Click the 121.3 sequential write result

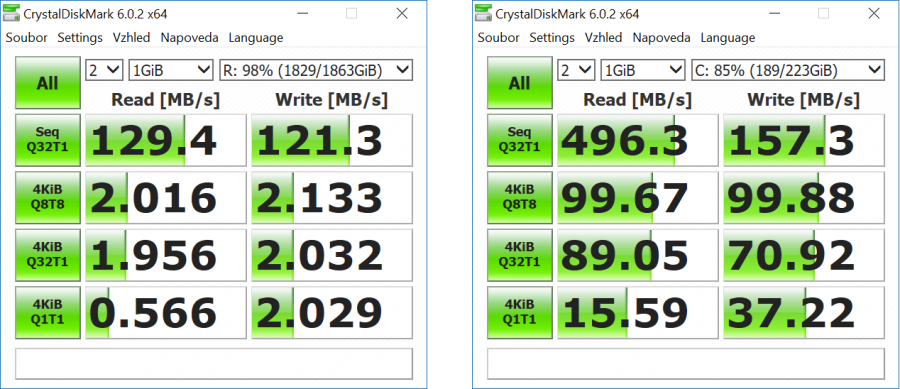point(332,141)
